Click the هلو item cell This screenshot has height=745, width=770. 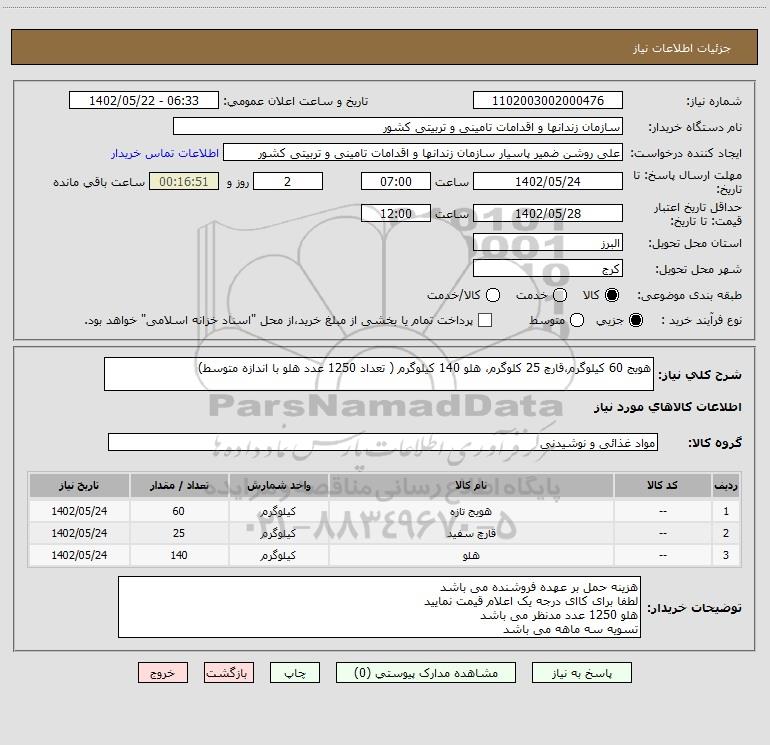point(471,555)
